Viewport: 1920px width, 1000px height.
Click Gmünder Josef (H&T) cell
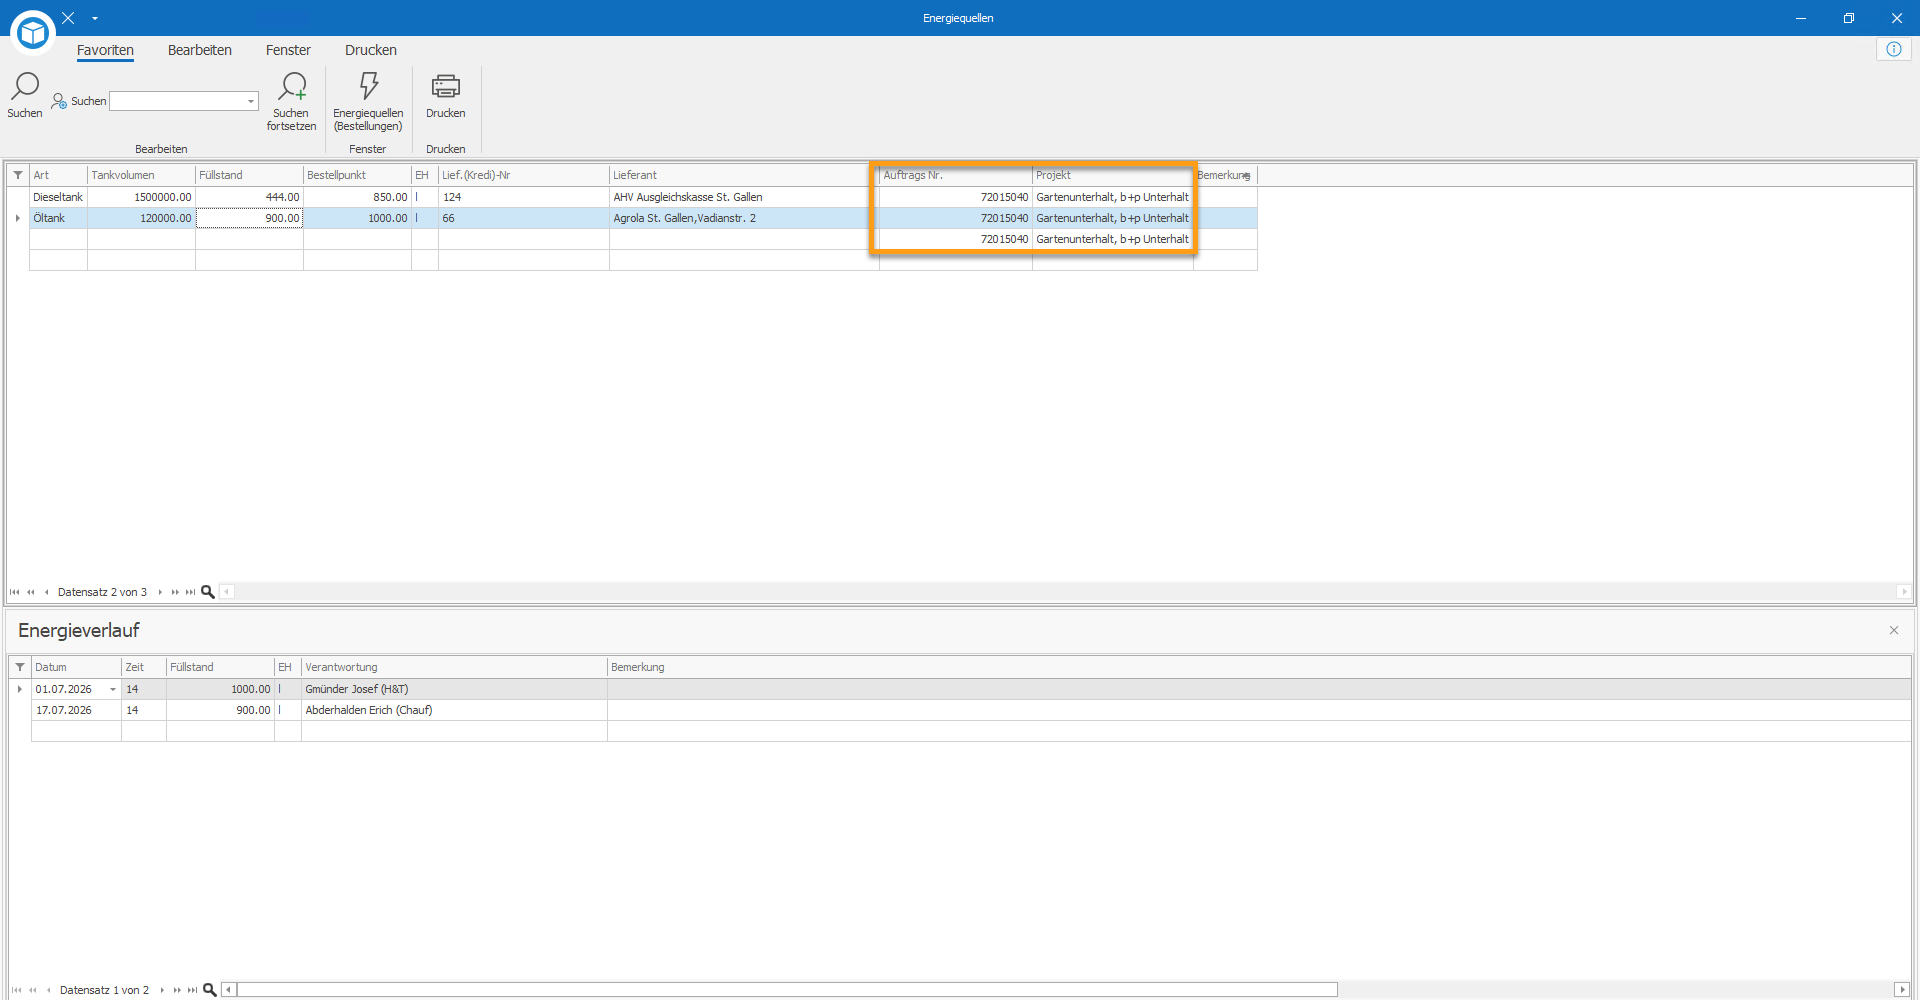[454, 689]
